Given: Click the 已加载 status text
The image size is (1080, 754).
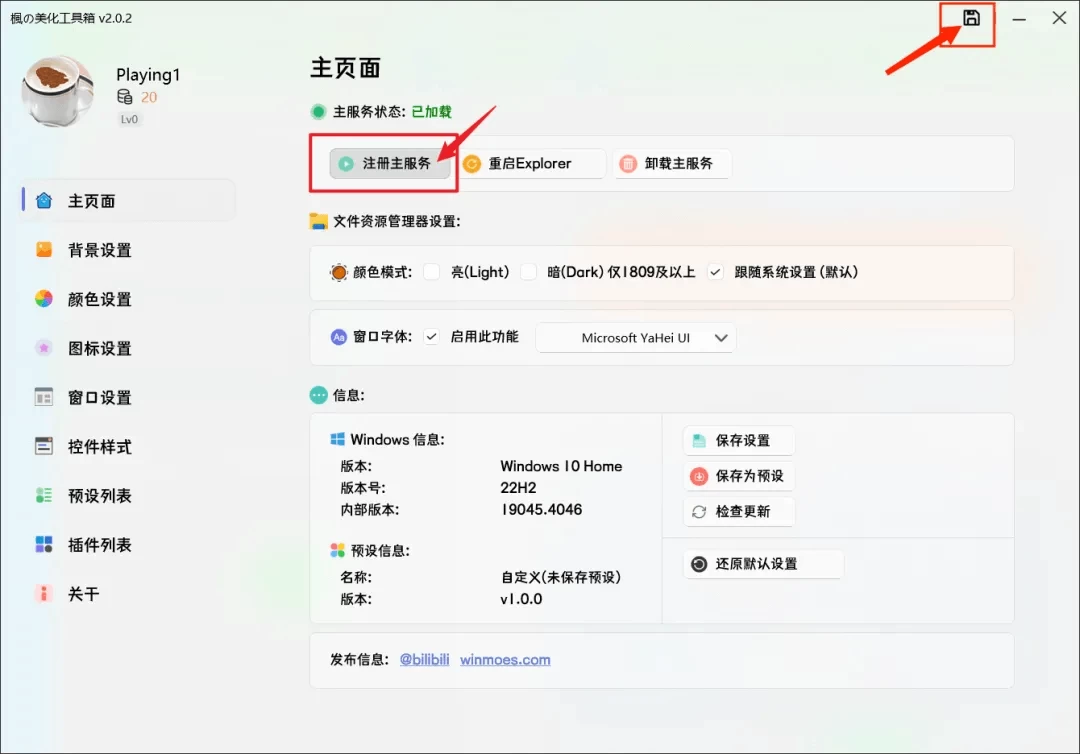Looking at the screenshot, I should [431, 112].
